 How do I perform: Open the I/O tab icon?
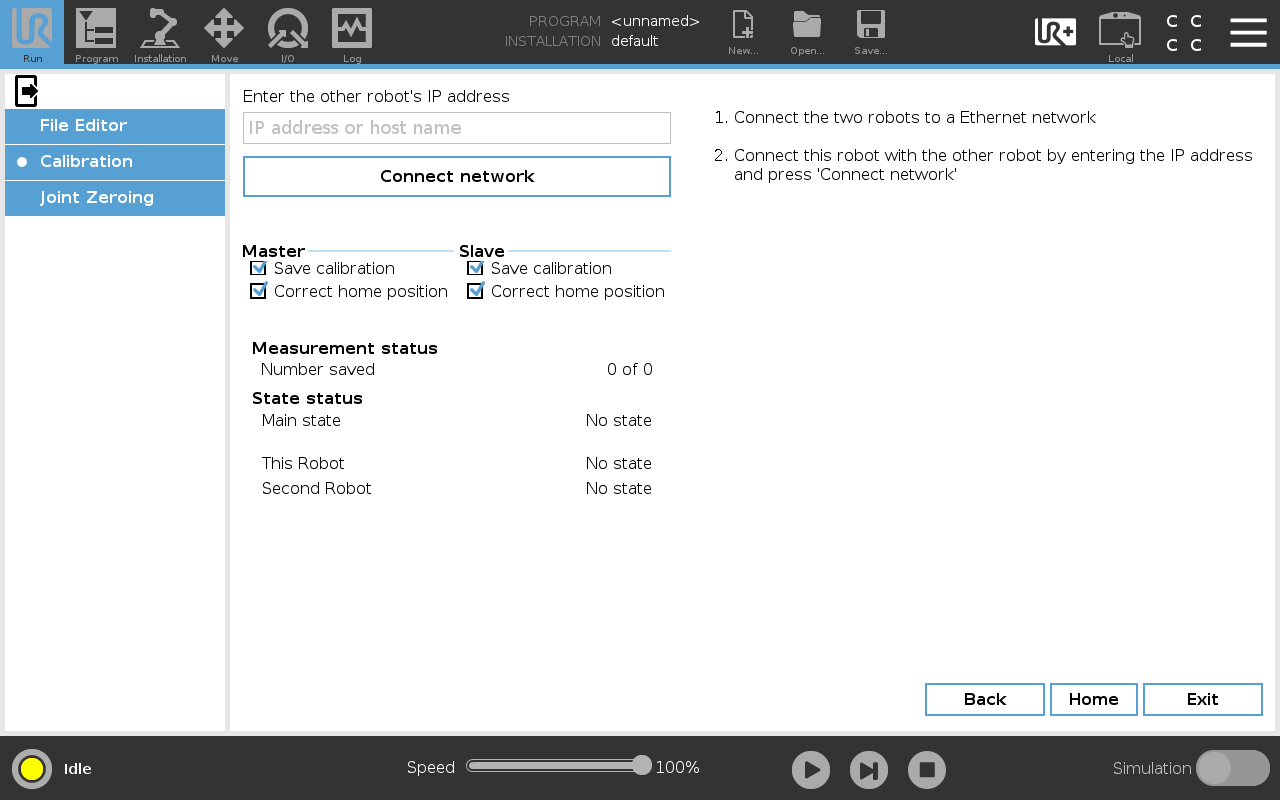pyautogui.click(x=288, y=29)
